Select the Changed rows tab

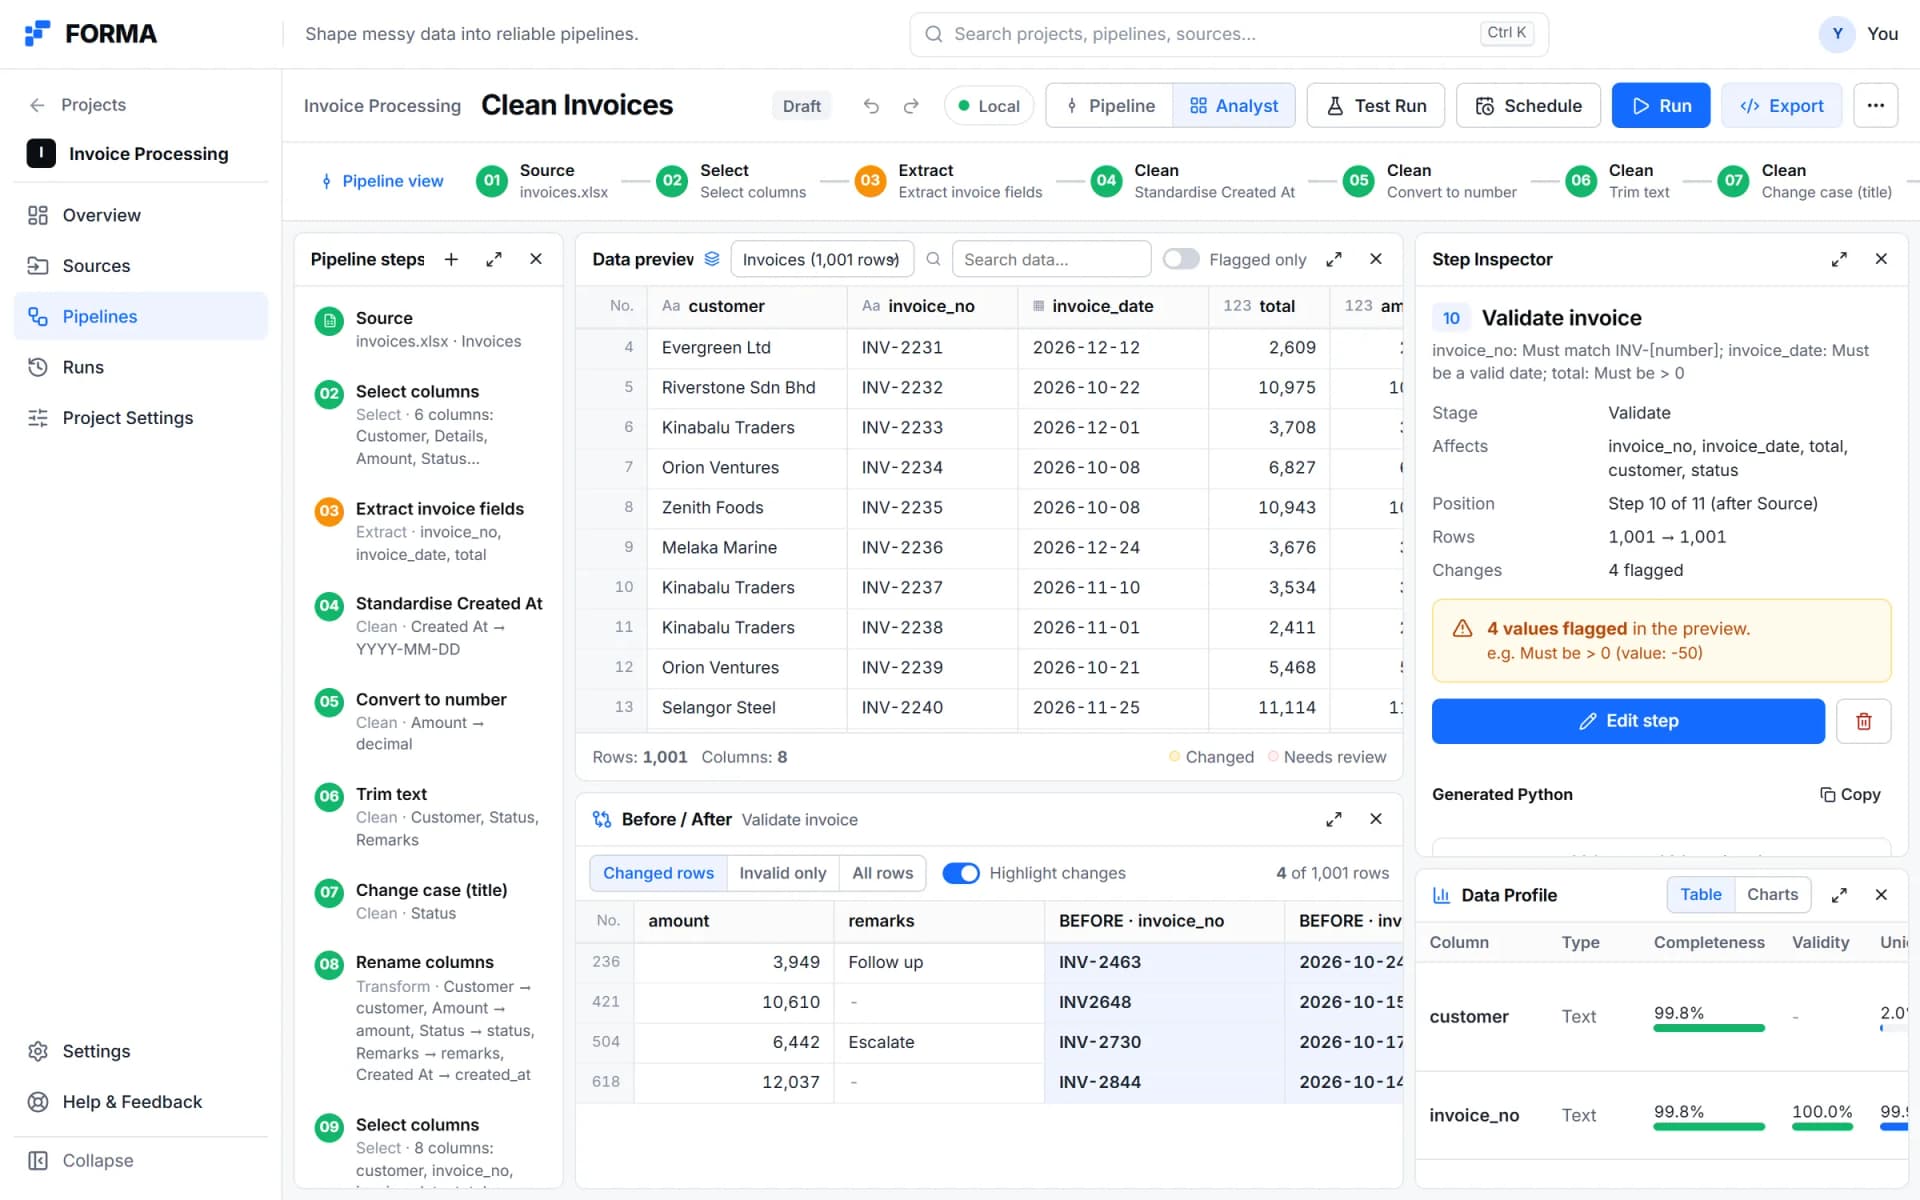click(658, 873)
